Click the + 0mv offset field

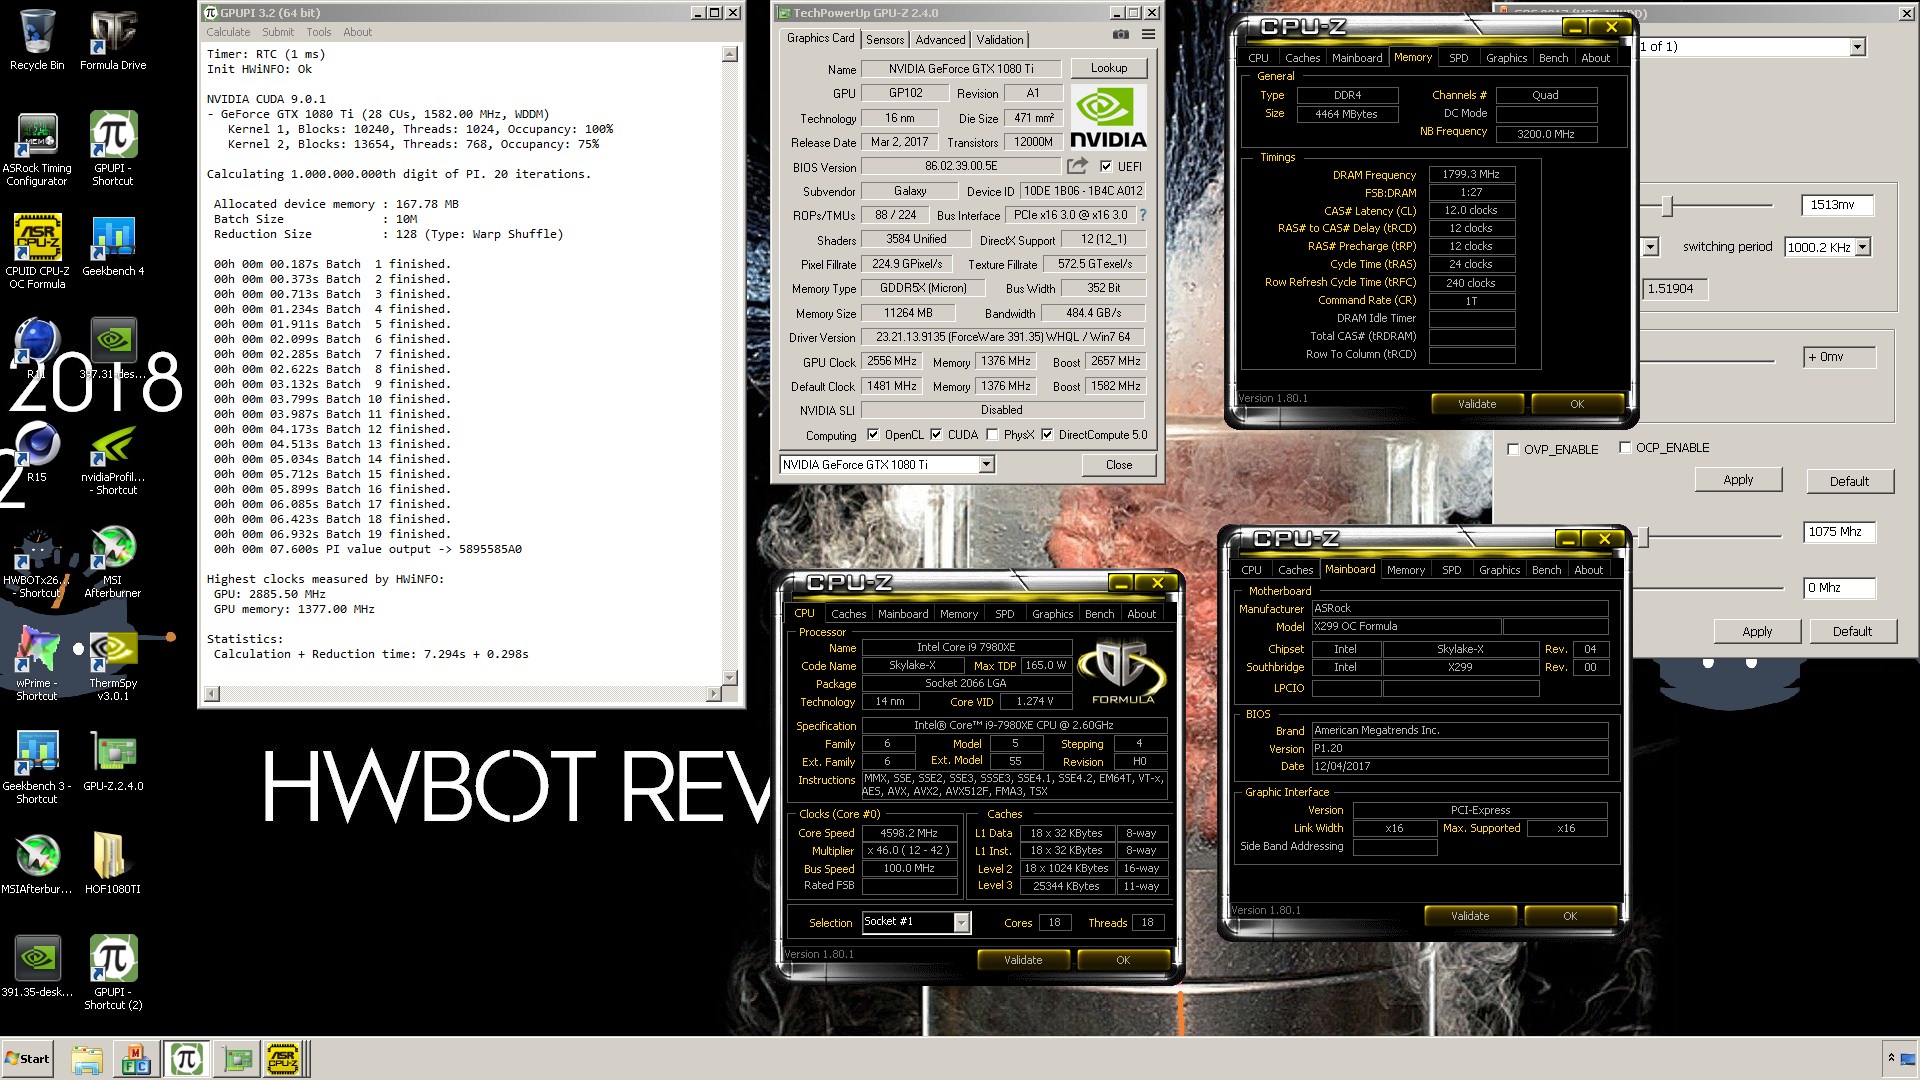click(1840, 357)
